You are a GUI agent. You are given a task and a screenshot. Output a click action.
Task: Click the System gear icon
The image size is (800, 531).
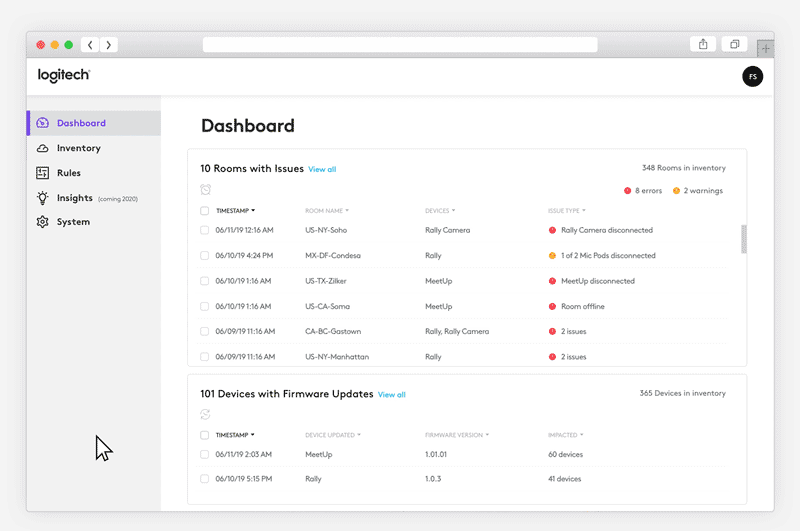tap(42, 222)
